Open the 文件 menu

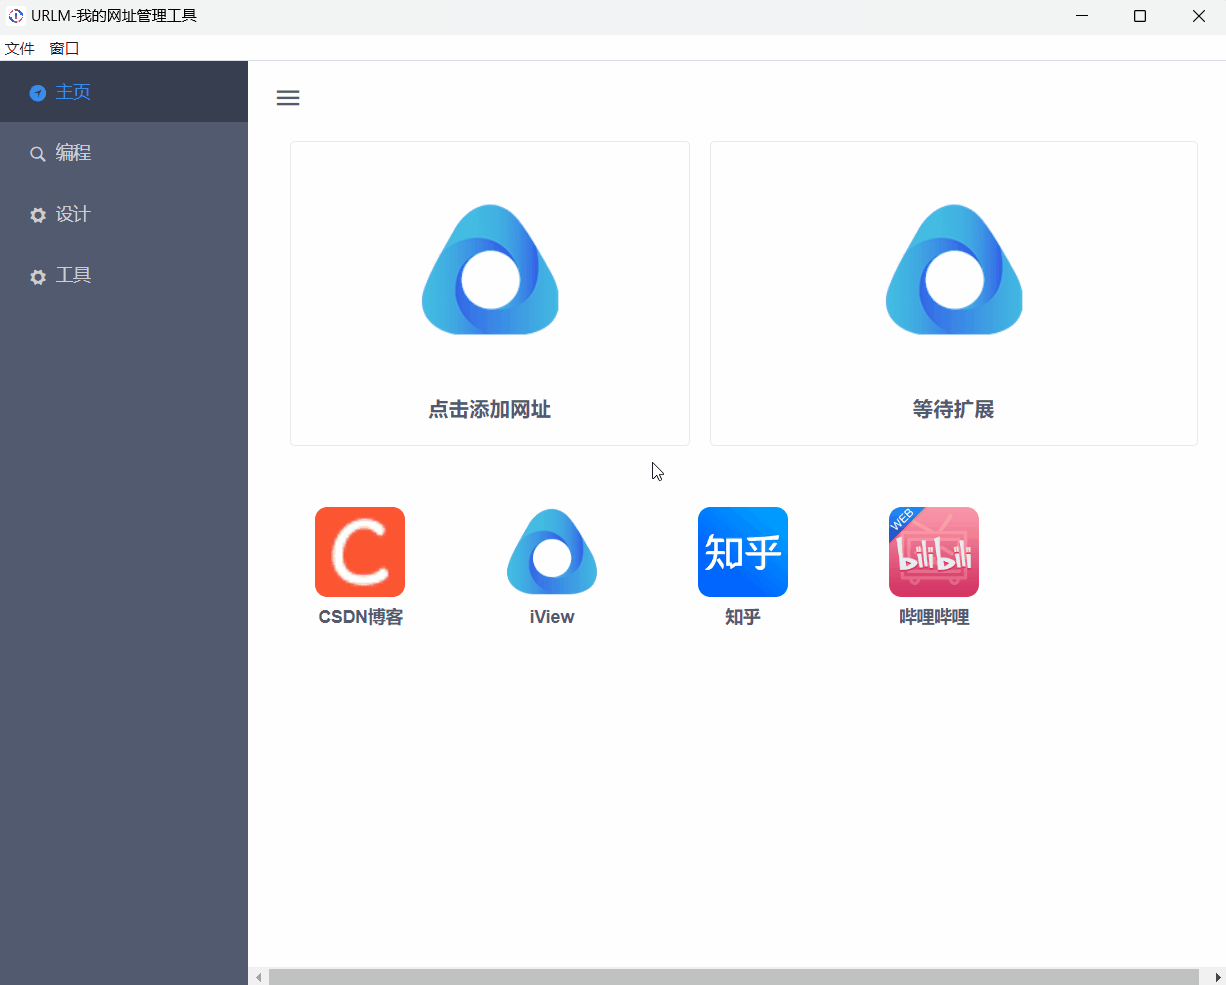(x=20, y=48)
